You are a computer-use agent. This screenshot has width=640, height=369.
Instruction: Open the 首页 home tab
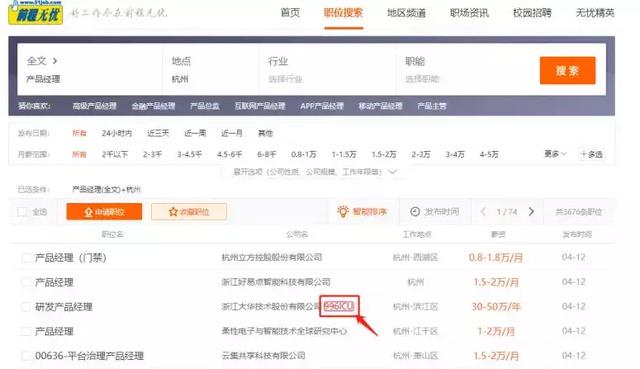(x=290, y=13)
